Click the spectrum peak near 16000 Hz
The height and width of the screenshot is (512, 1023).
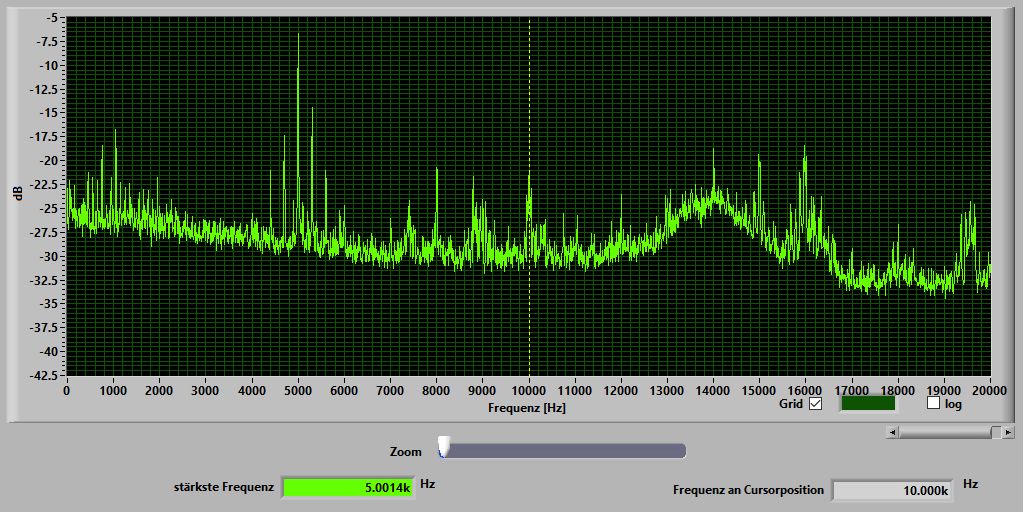(804, 150)
